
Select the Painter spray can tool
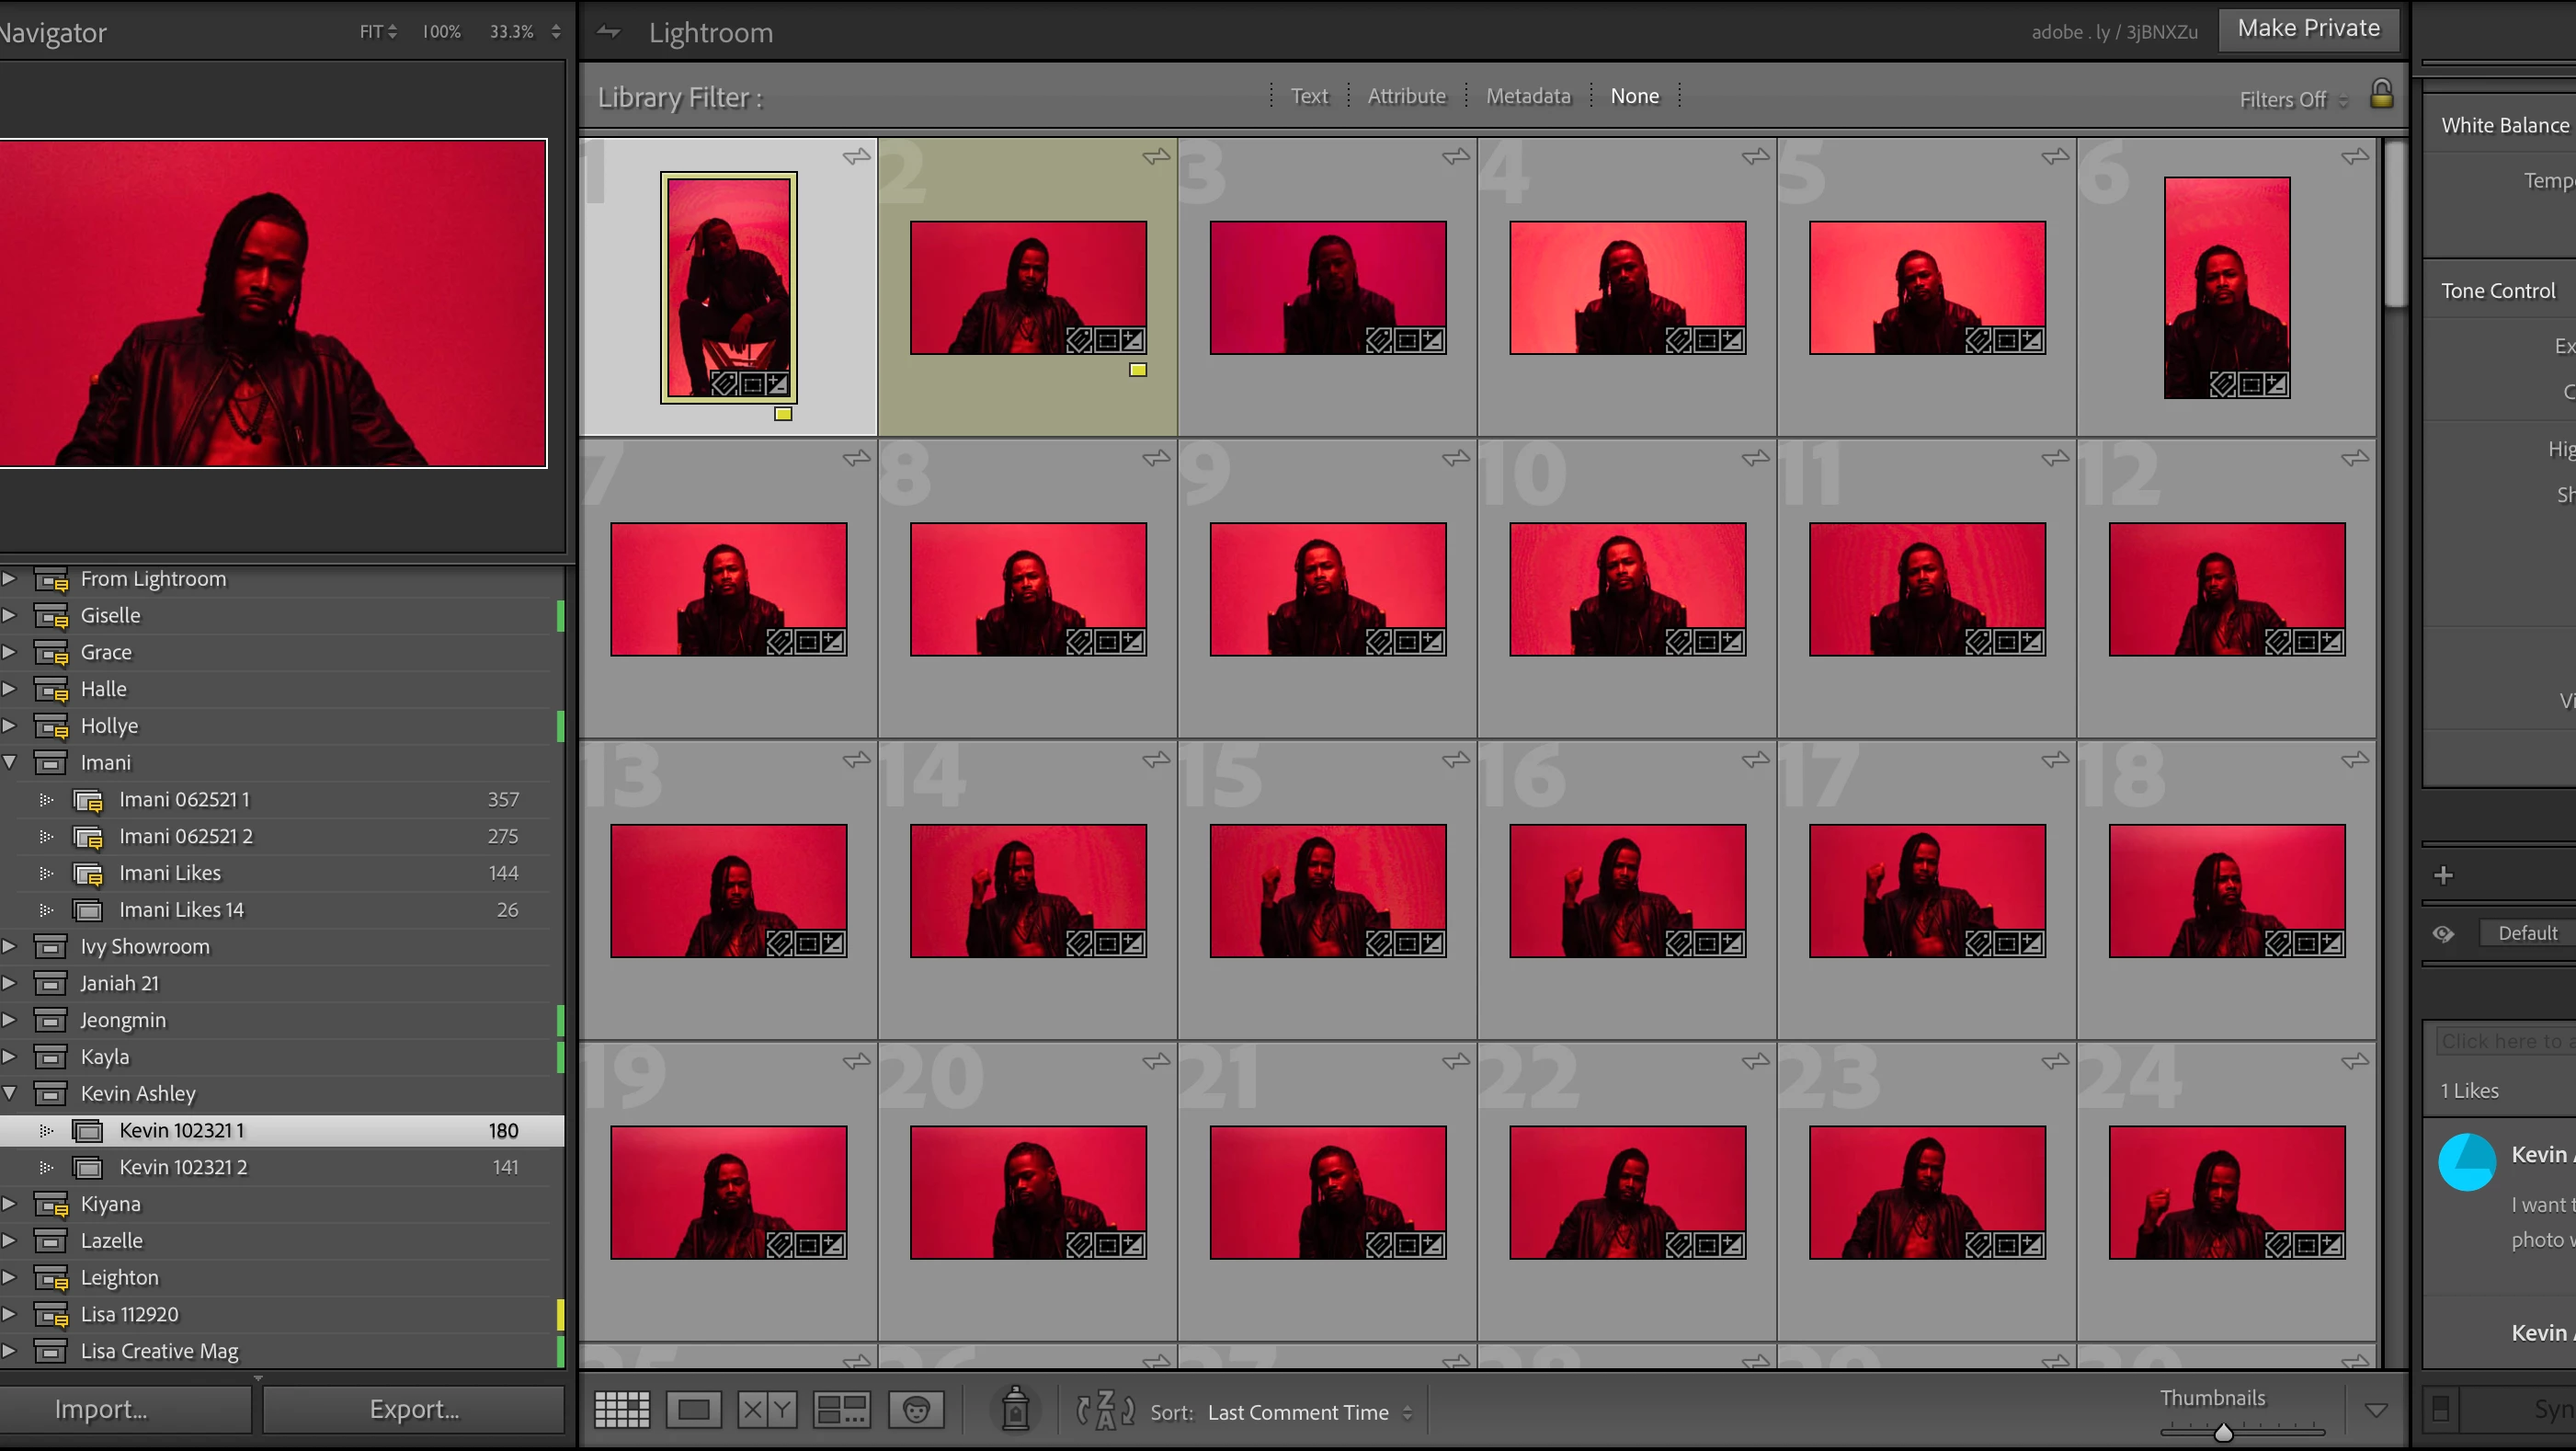click(1015, 1409)
